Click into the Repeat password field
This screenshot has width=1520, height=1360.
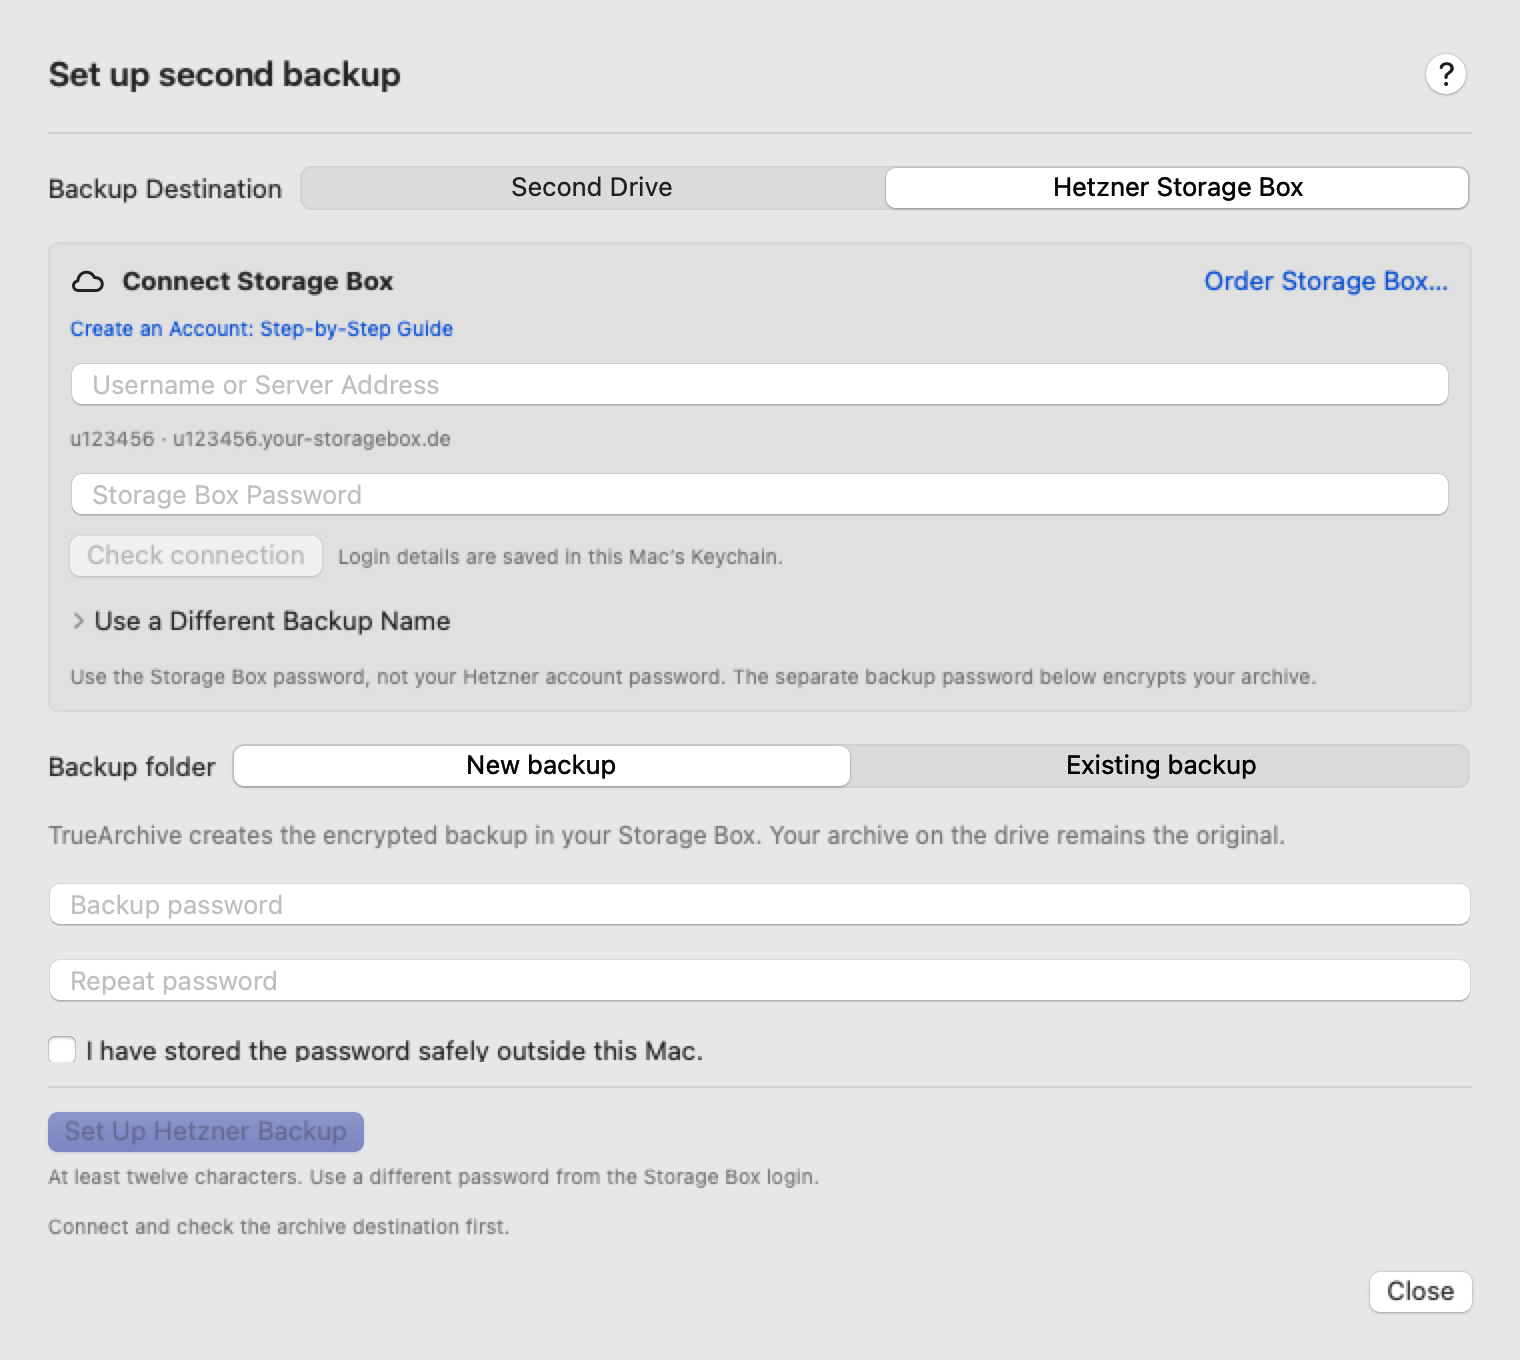pos(760,981)
